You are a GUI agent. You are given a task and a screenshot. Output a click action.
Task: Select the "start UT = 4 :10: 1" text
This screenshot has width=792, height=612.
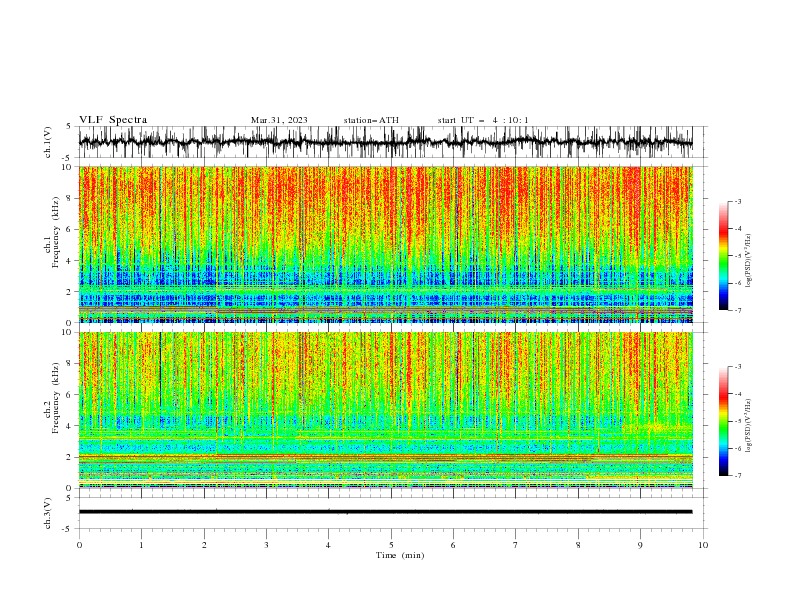483,120
